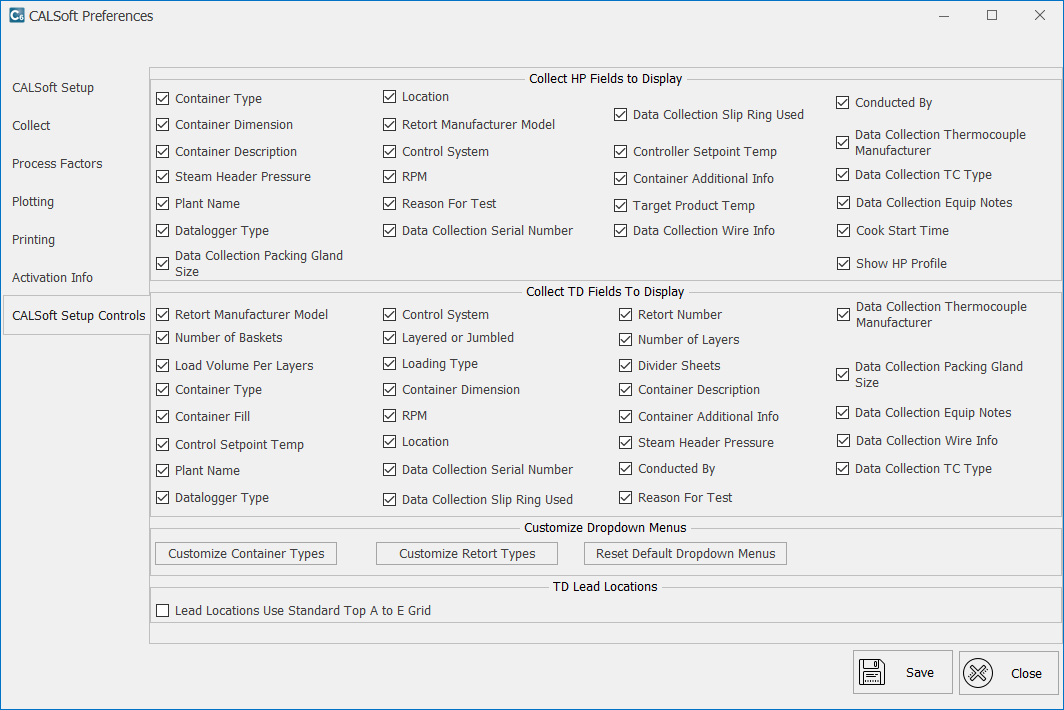Save the preferences with the Save button

point(902,672)
